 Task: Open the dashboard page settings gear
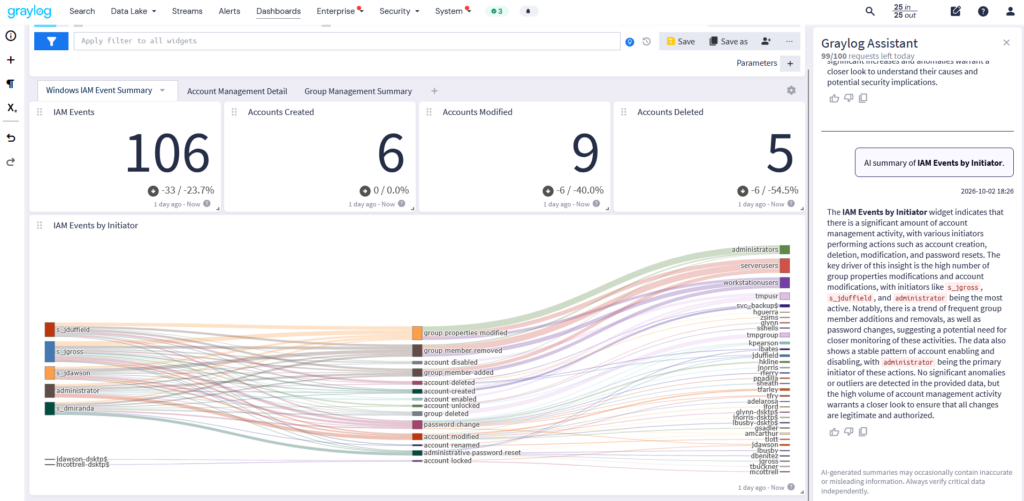791,90
